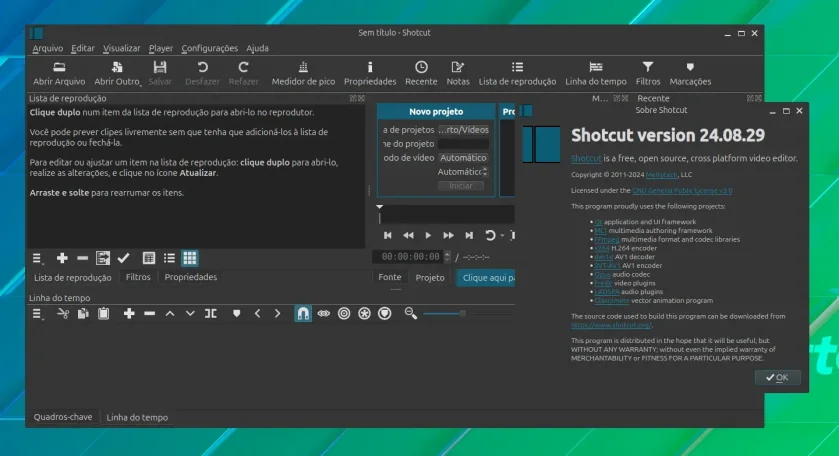The height and width of the screenshot is (456, 840).
Task: Toggle the Linha do tempo toolbar button
Action: (596, 73)
